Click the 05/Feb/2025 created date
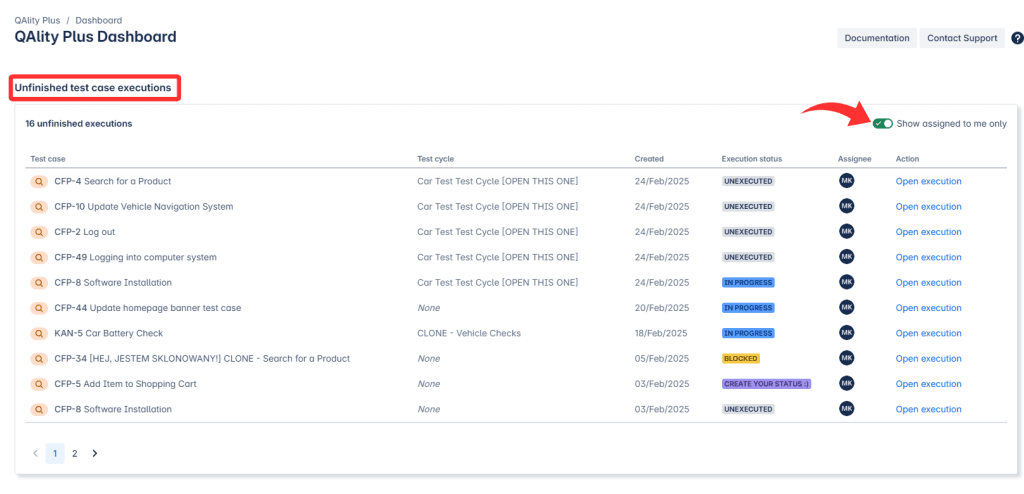The height and width of the screenshot is (494, 1024). (662, 359)
